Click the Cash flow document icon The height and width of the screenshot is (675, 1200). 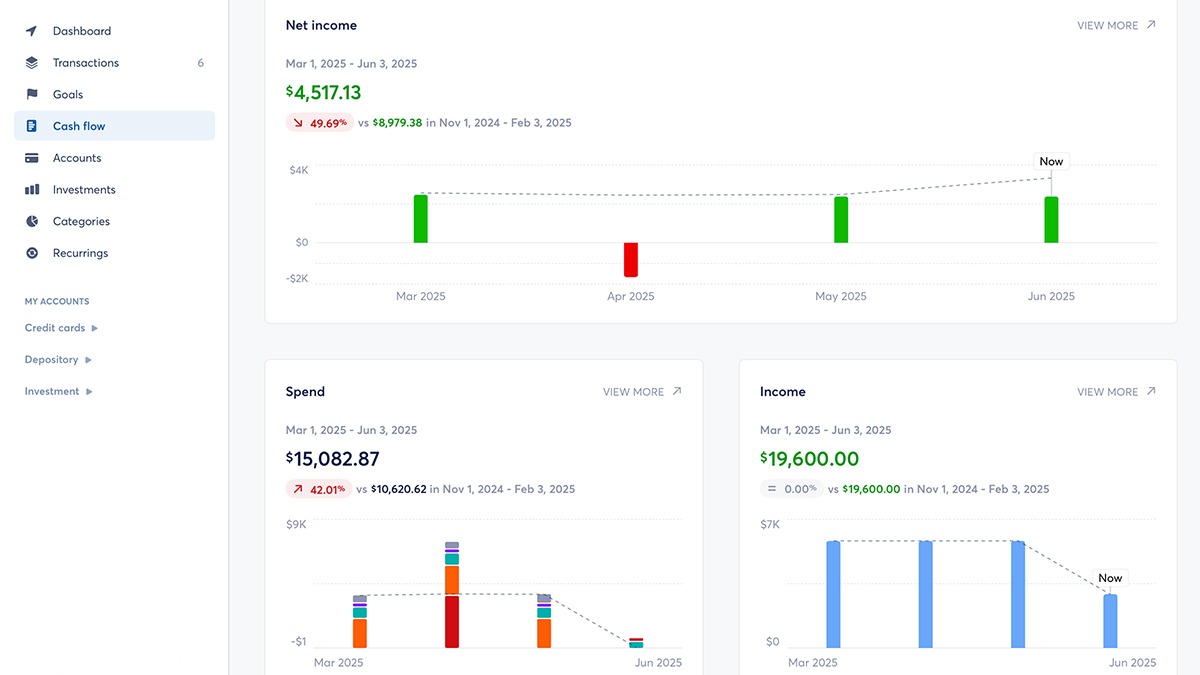click(x=32, y=126)
